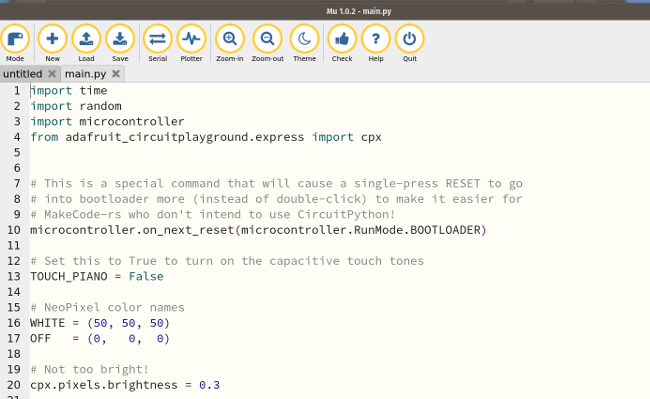This screenshot has height=399, width=650.
Task: Switch to the untitled tab
Action: click(23, 74)
